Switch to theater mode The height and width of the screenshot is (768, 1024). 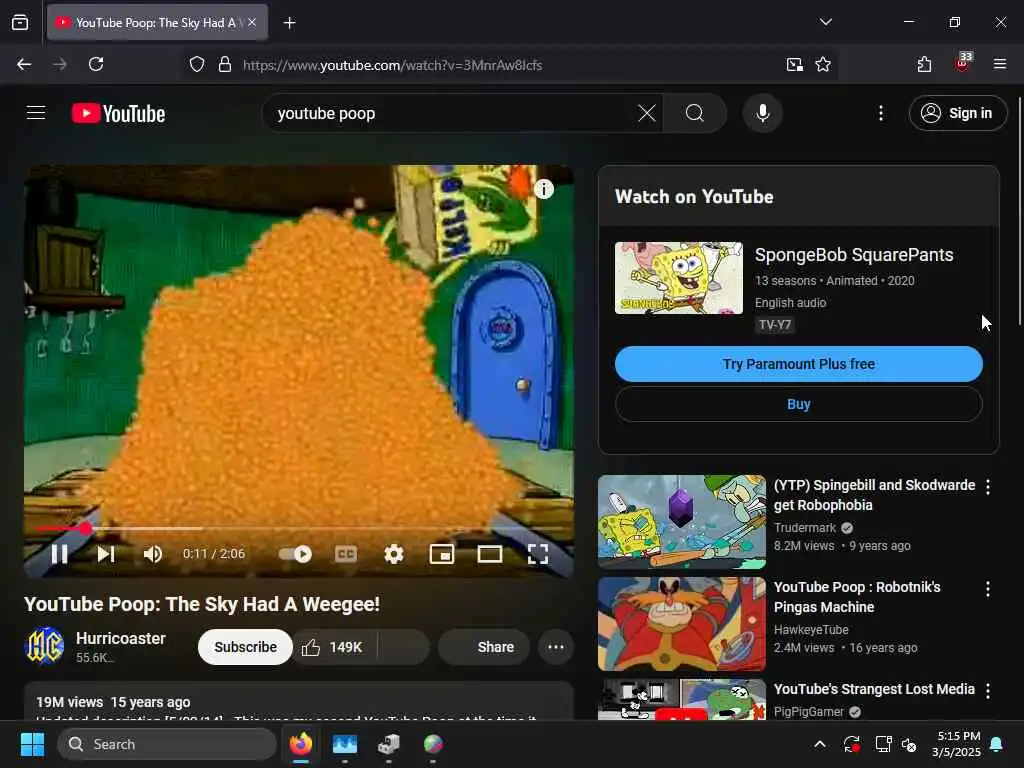pos(490,554)
